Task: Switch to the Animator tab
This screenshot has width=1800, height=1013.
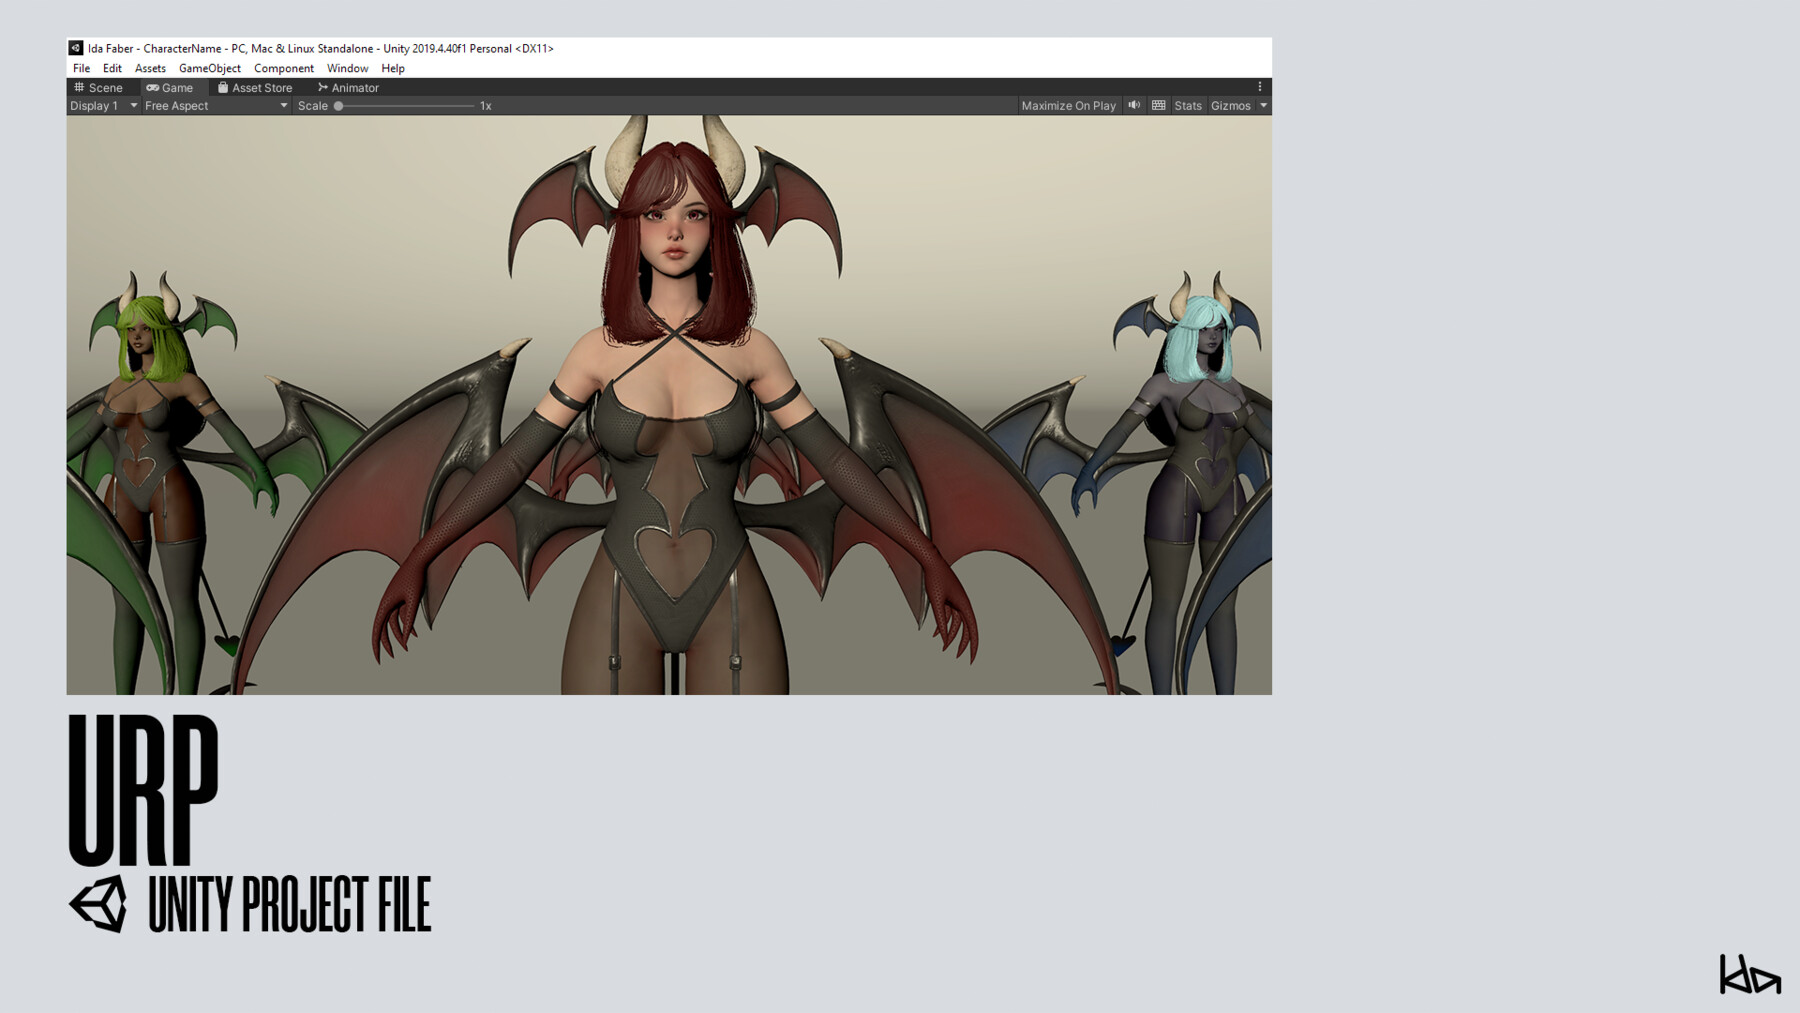Action: pos(348,88)
